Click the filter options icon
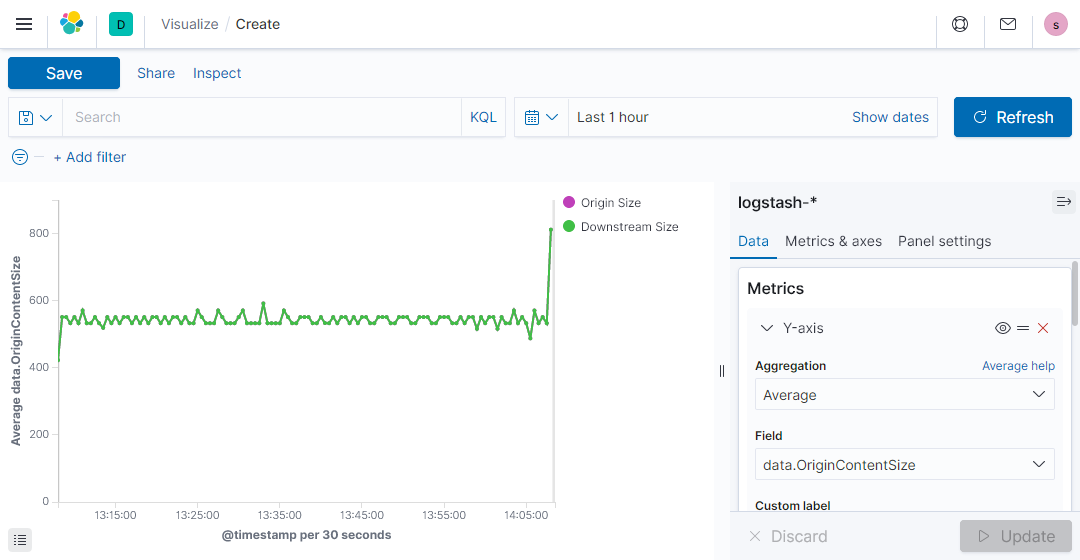The image size is (1080, 560). click(20, 157)
